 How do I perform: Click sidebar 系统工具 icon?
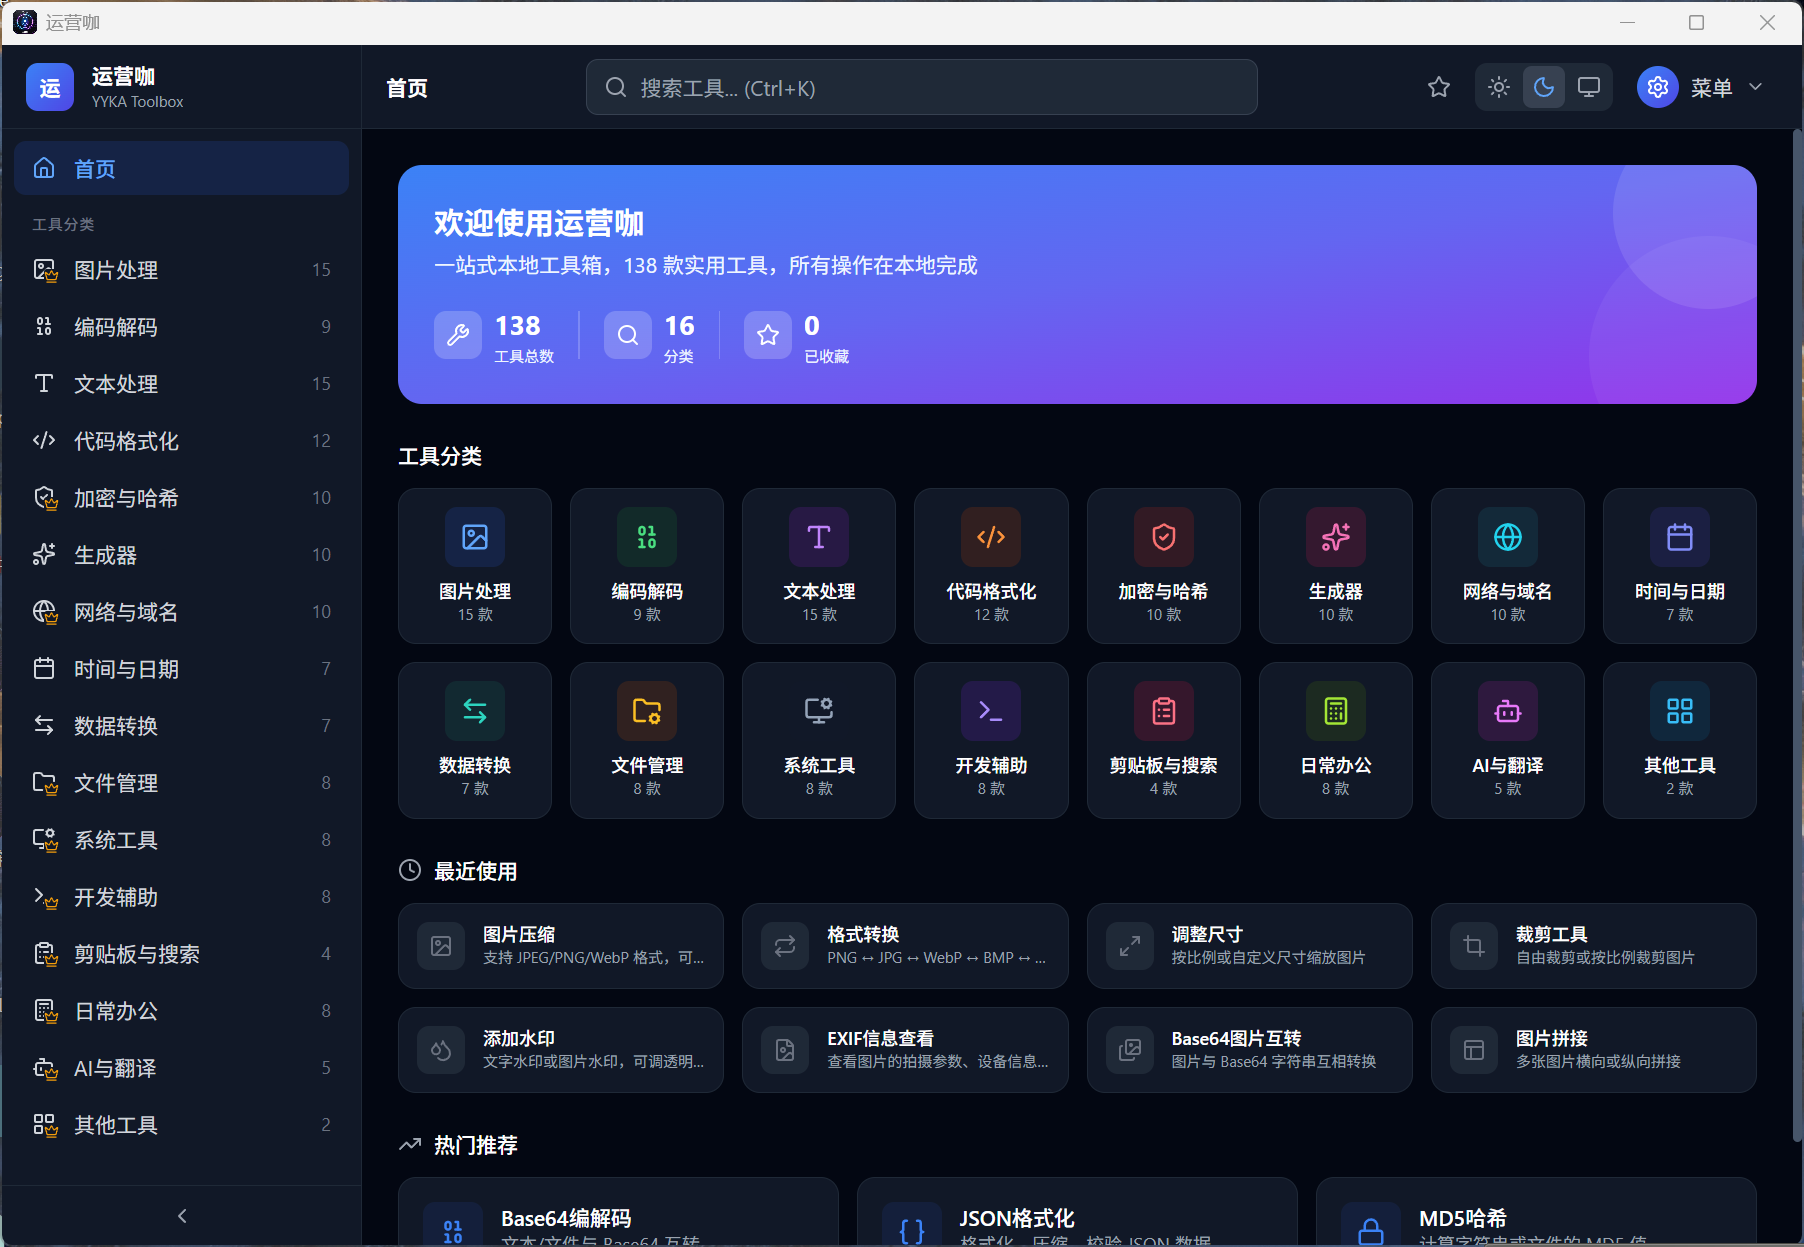coord(44,840)
